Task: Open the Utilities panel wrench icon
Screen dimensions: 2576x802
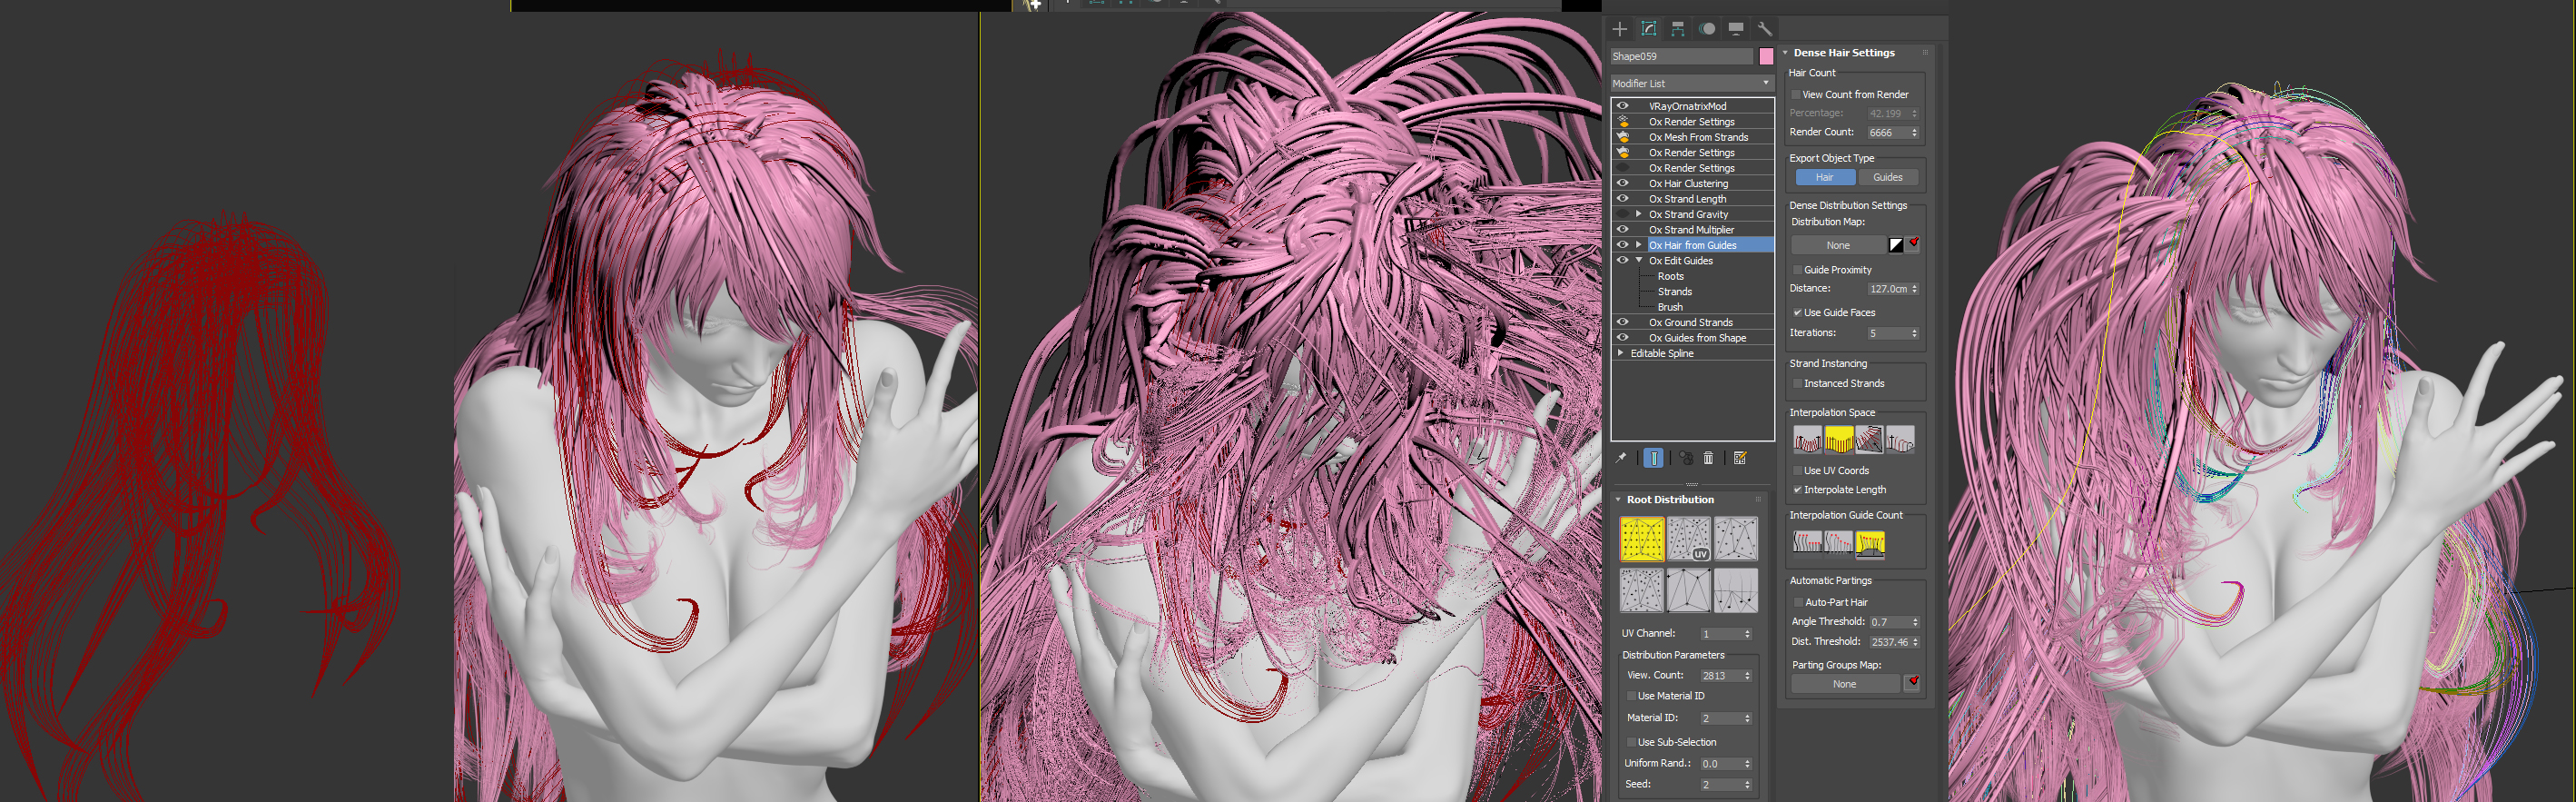Action: 1765,29
